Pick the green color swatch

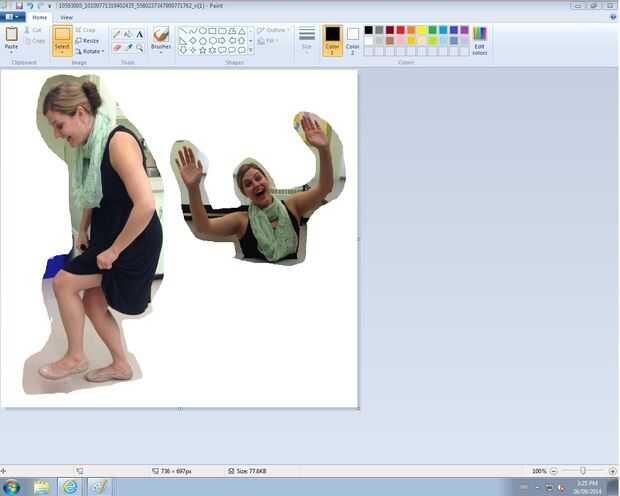point(433,30)
